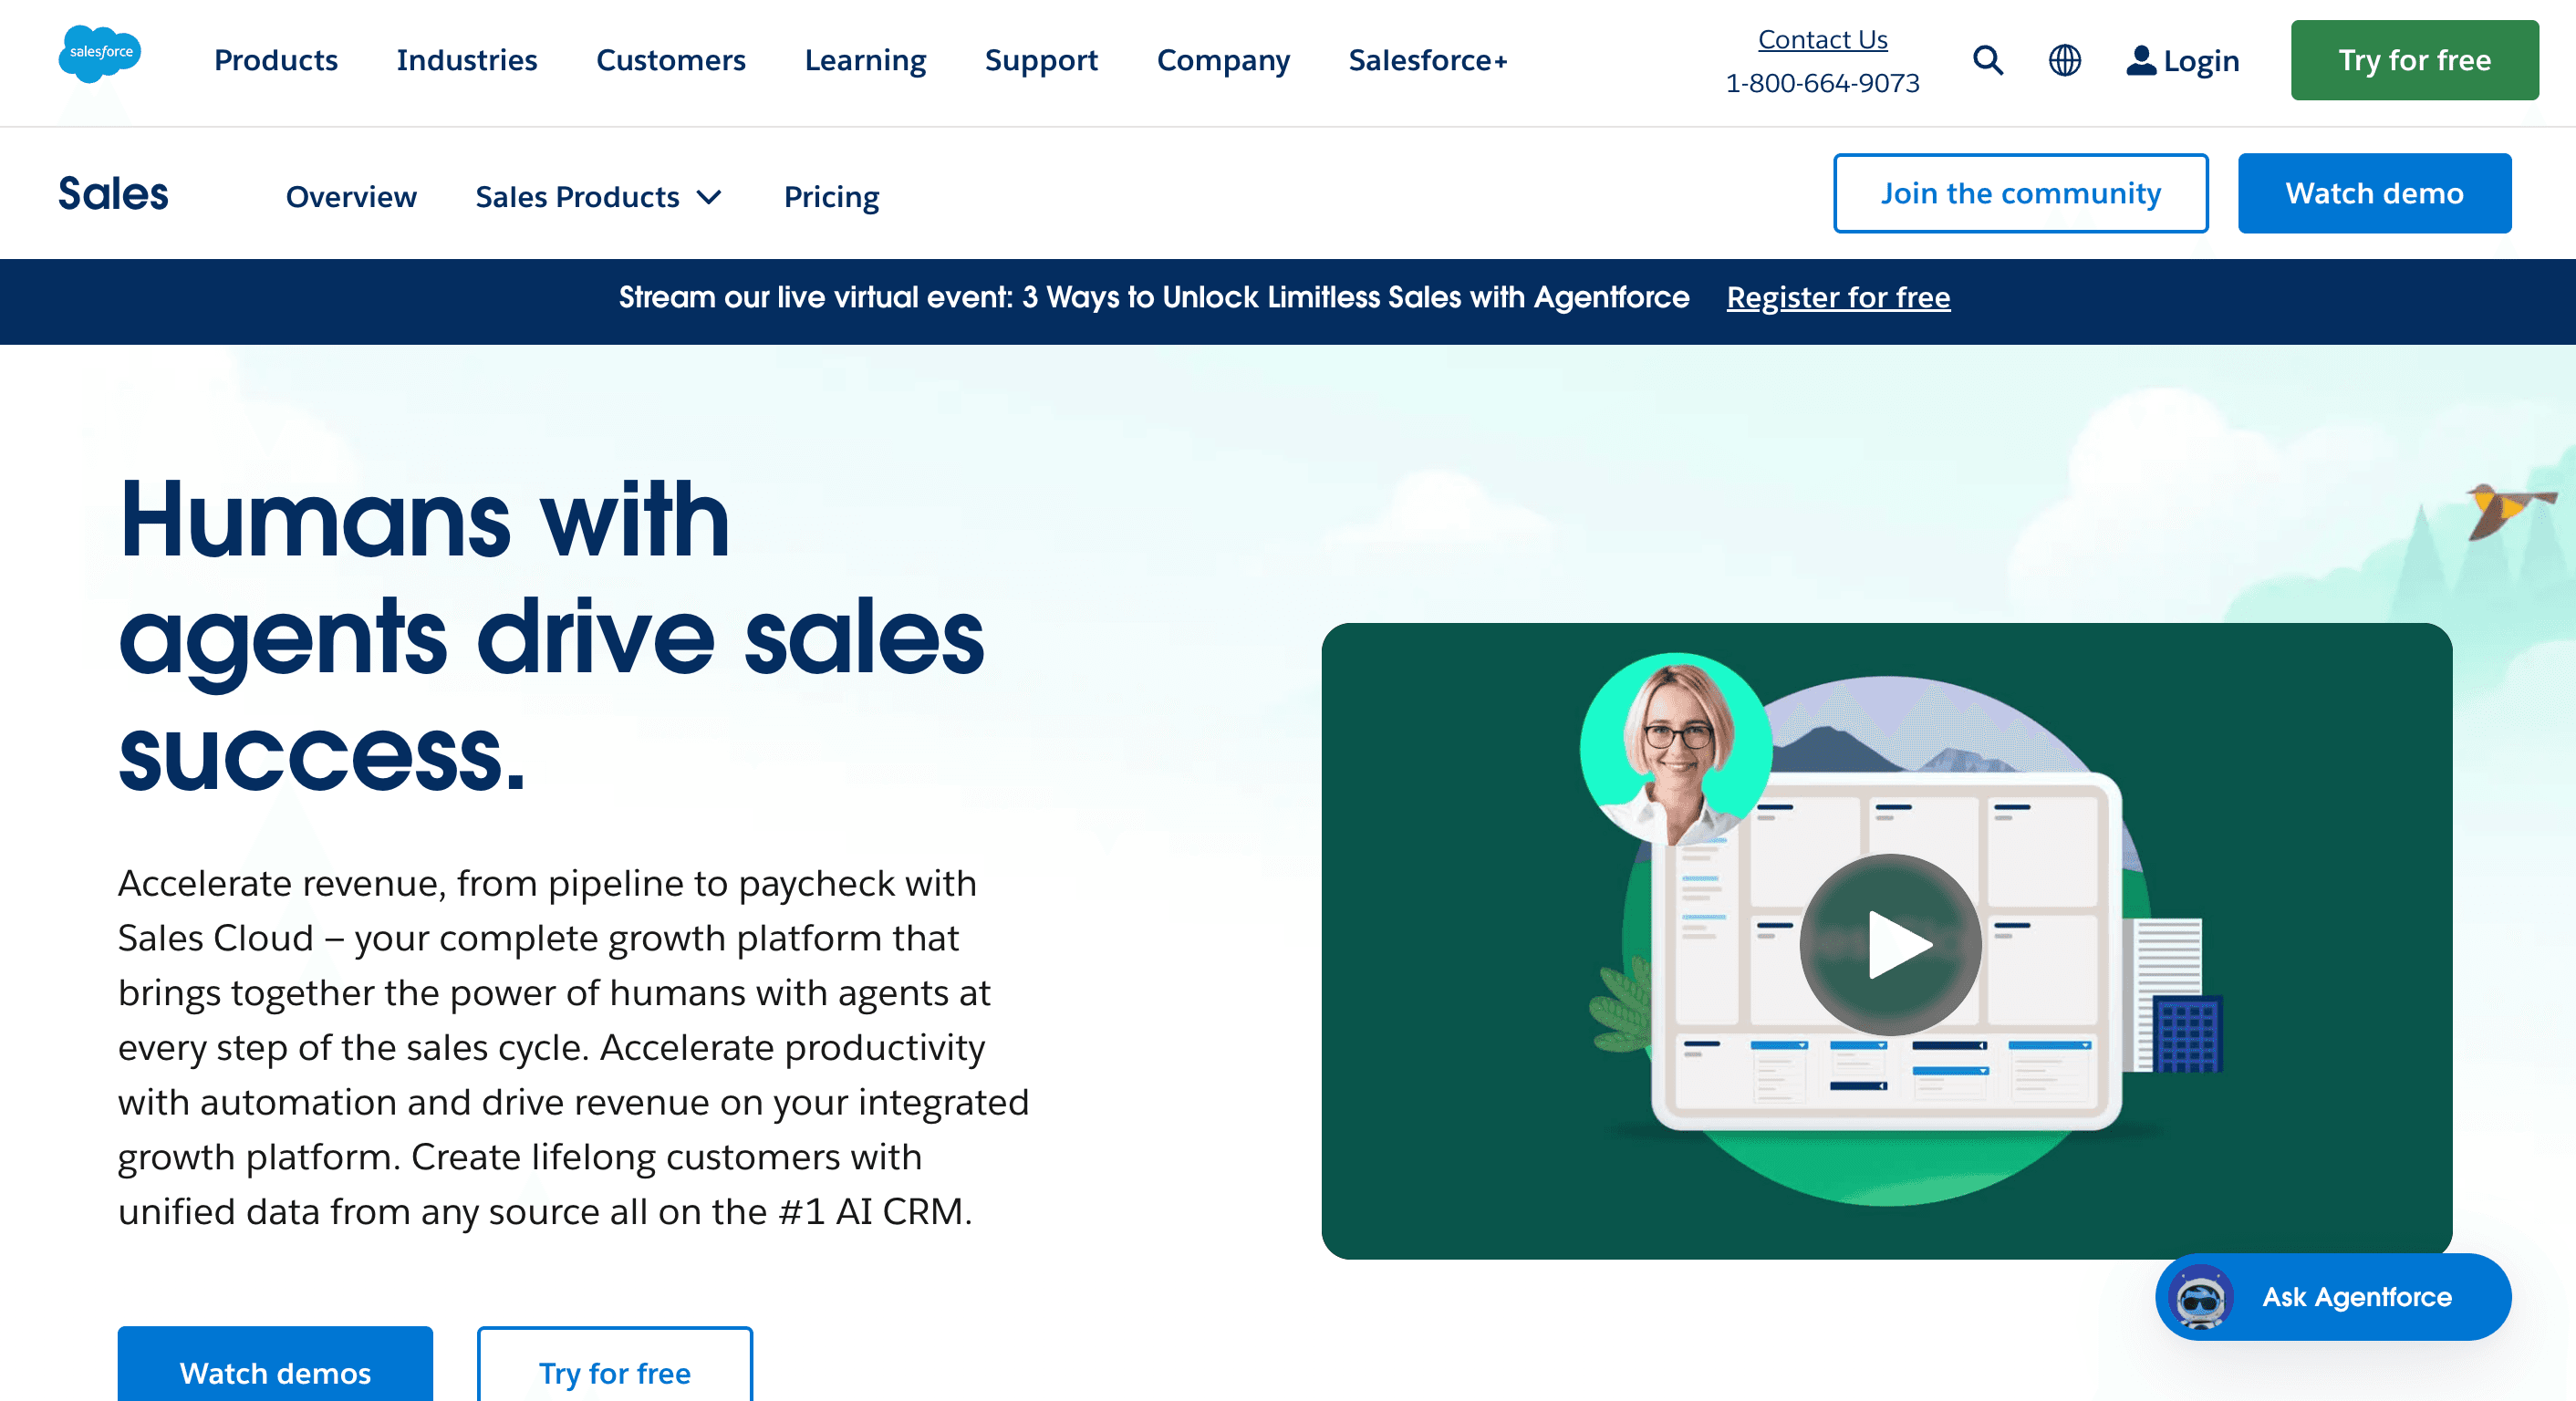The image size is (2576, 1401).
Task: Click the Salesforce cloud logo
Action: click(x=100, y=54)
